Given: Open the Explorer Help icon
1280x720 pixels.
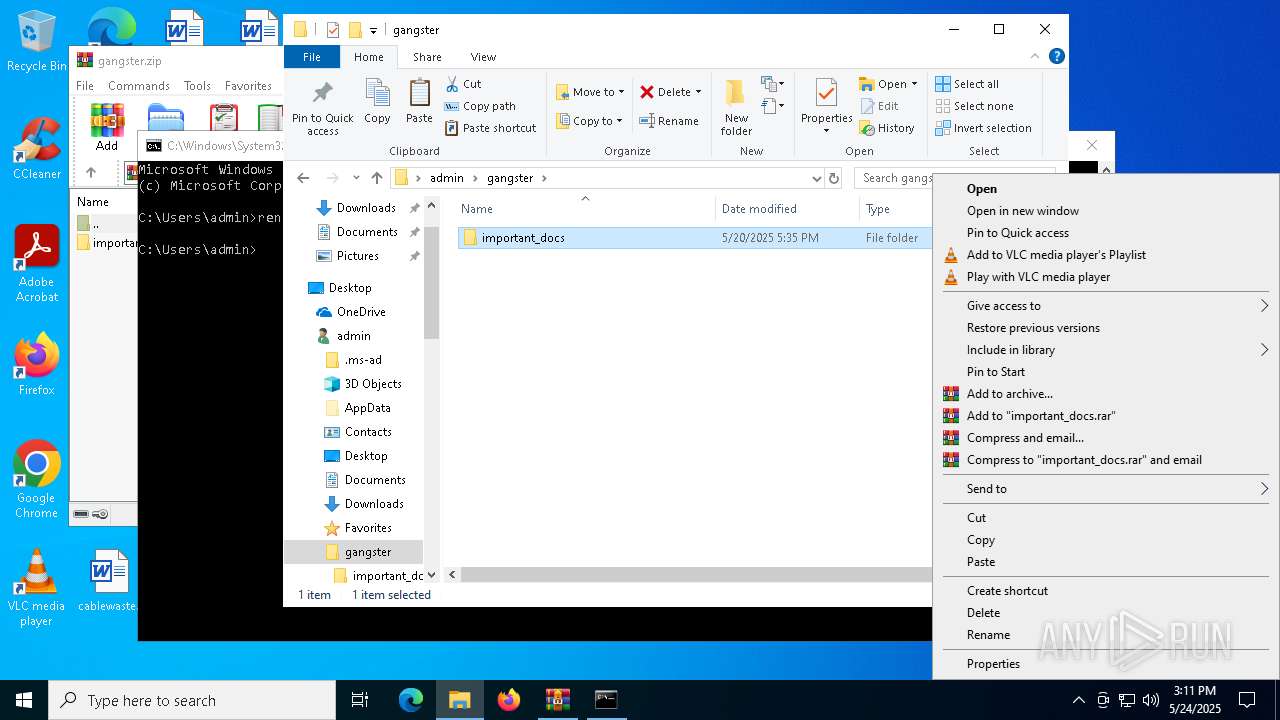Looking at the screenshot, I should 1056,57.
